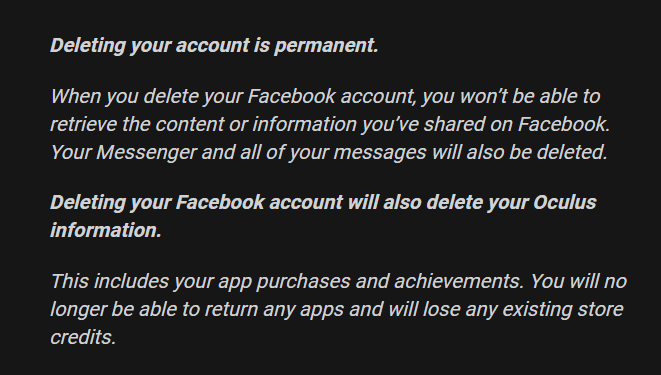Click the word 'achievements' in the last paragraph

(x=459, y=281)
